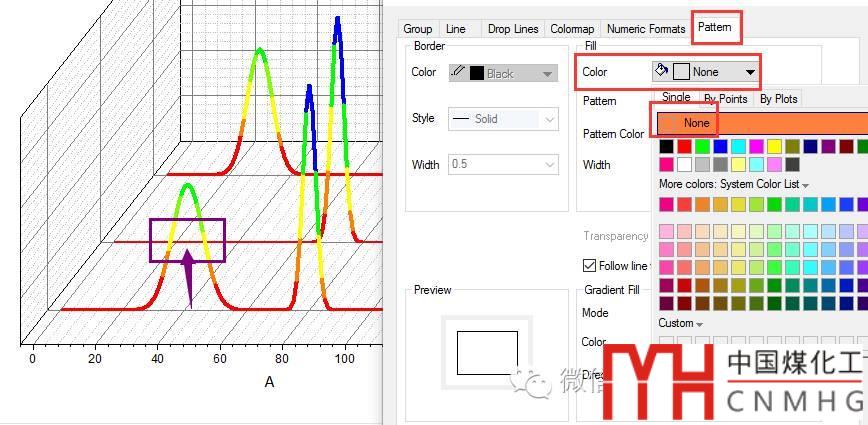868x425 pixels.
Task: Open the Fill Color None dropdown arrow
Action: coord(750,72)
